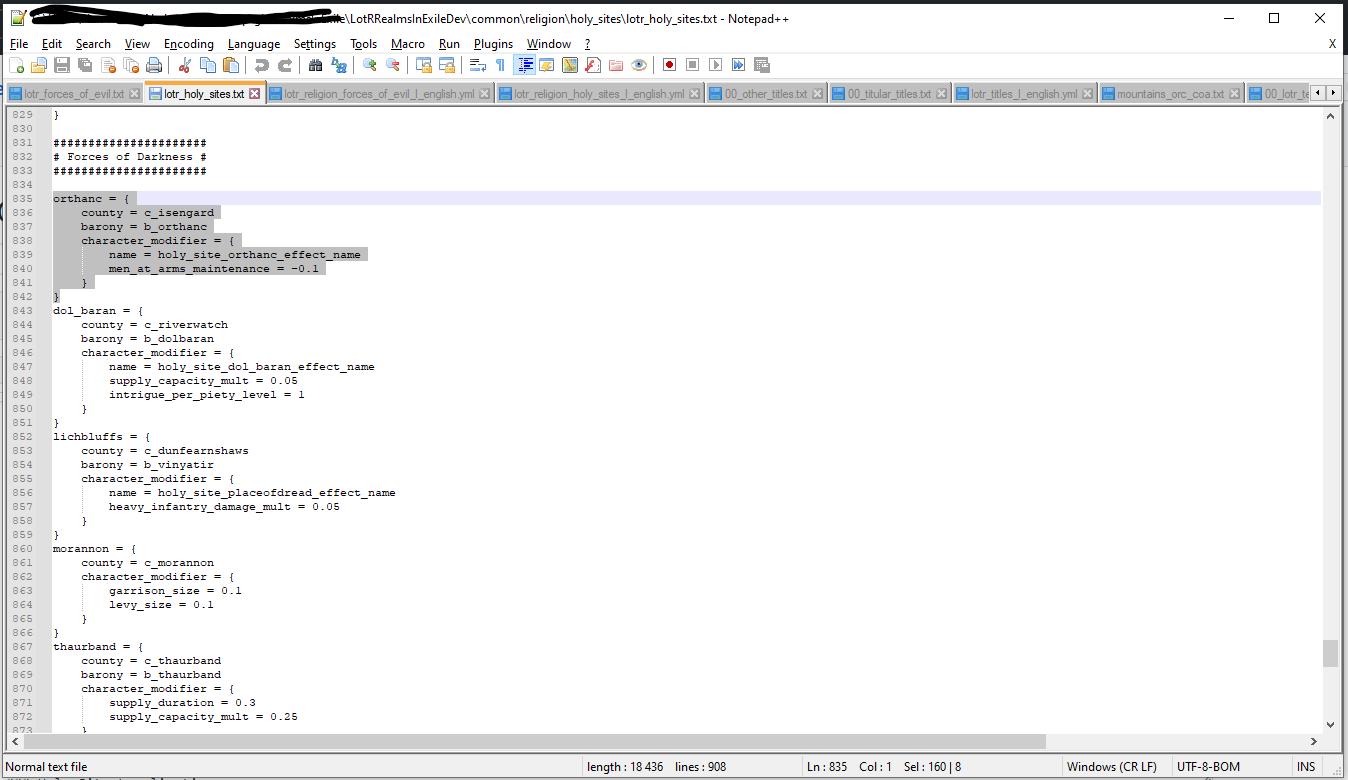Close the 00_titular_titles.txt tab

[x=941, y=94]
